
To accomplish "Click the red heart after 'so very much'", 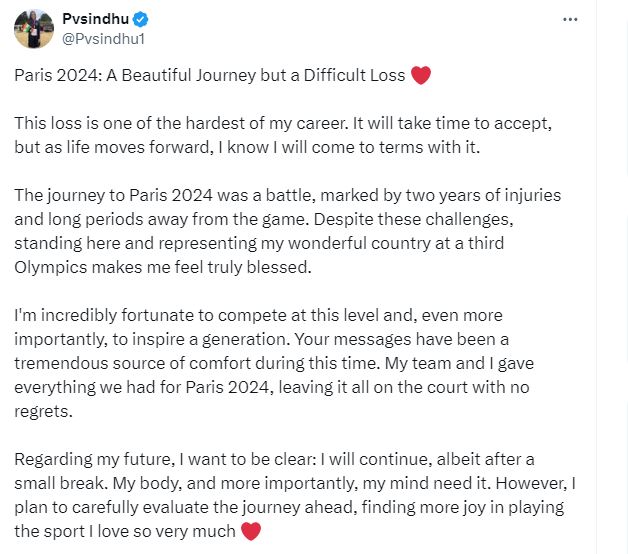I will [x=251, y=531].
